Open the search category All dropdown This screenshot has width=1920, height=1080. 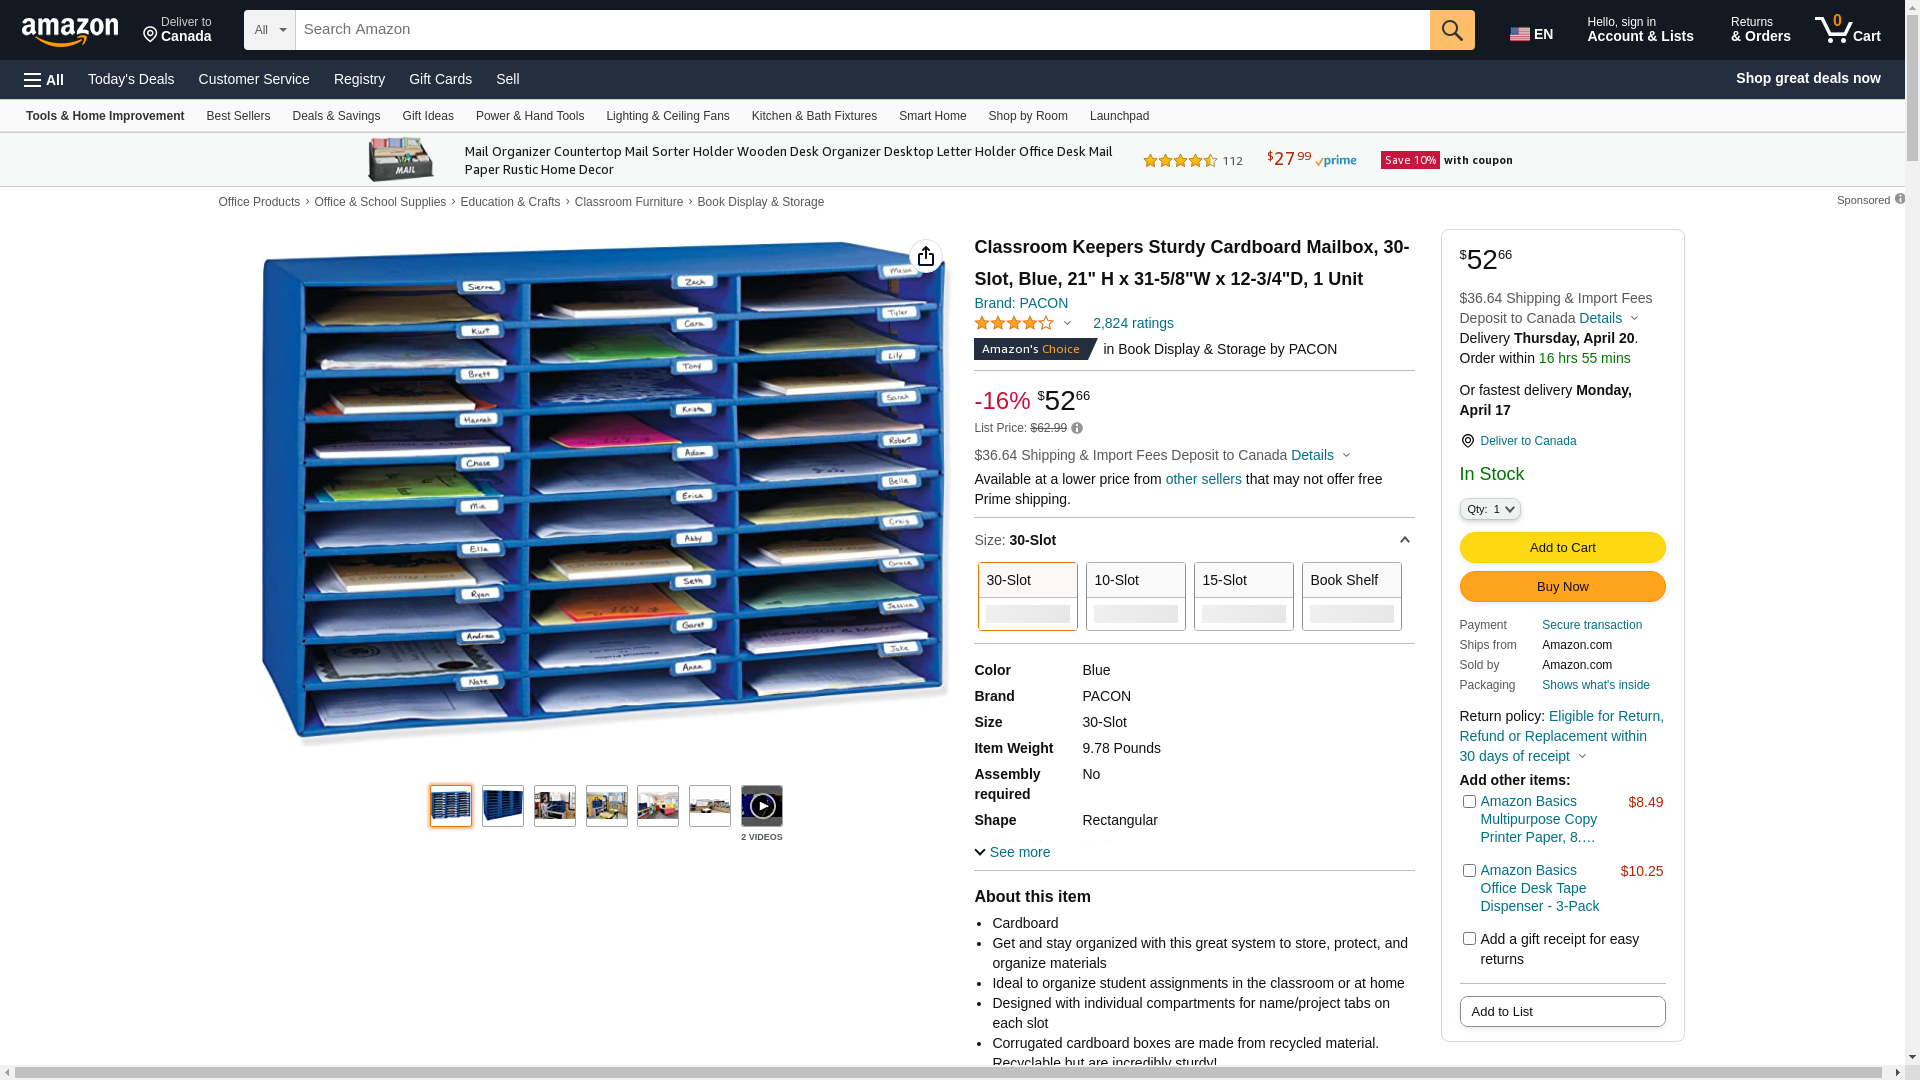click(269, 30)
